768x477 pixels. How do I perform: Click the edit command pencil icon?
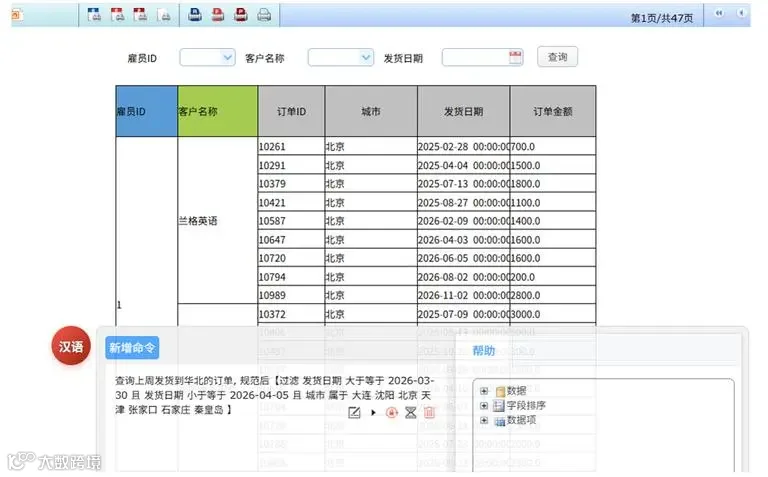pyautogui.click(x=354, y=413)
